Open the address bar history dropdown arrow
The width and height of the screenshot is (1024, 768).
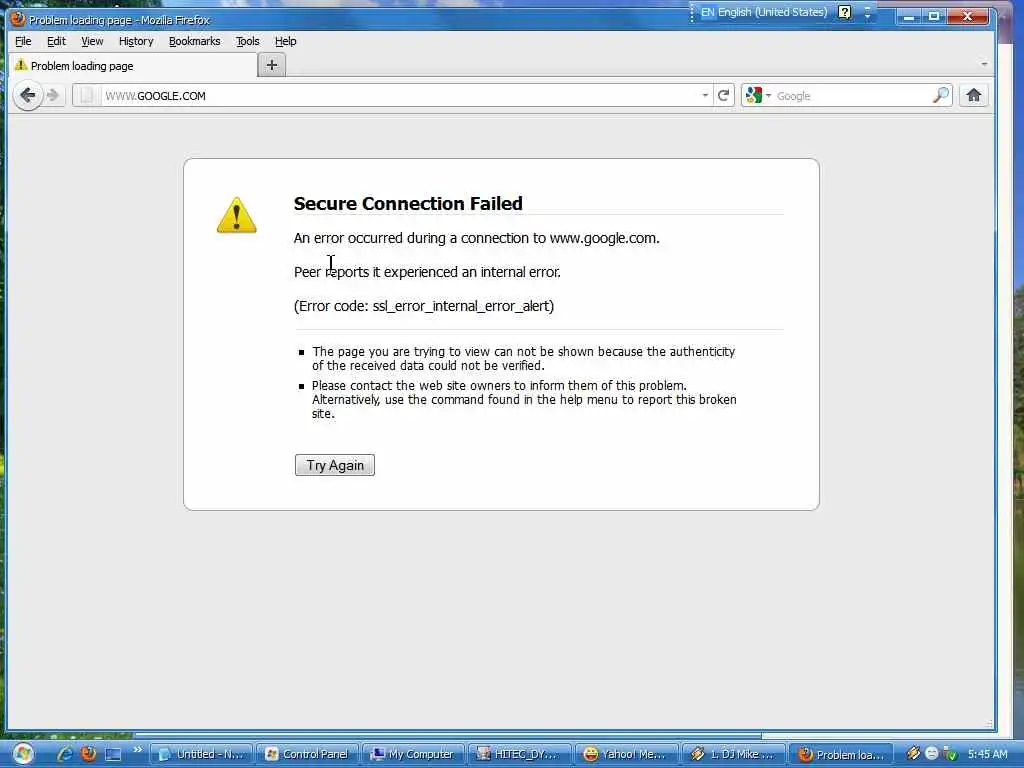(x=705, y=96)
